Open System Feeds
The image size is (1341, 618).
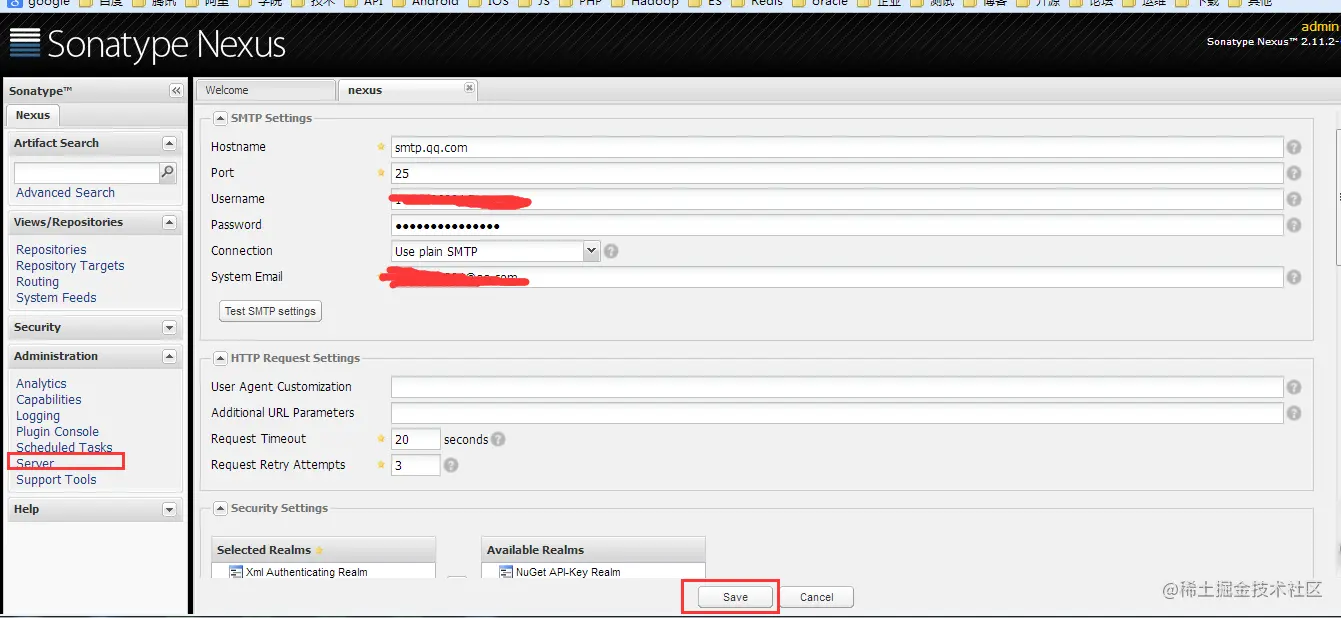coord(56,298)
